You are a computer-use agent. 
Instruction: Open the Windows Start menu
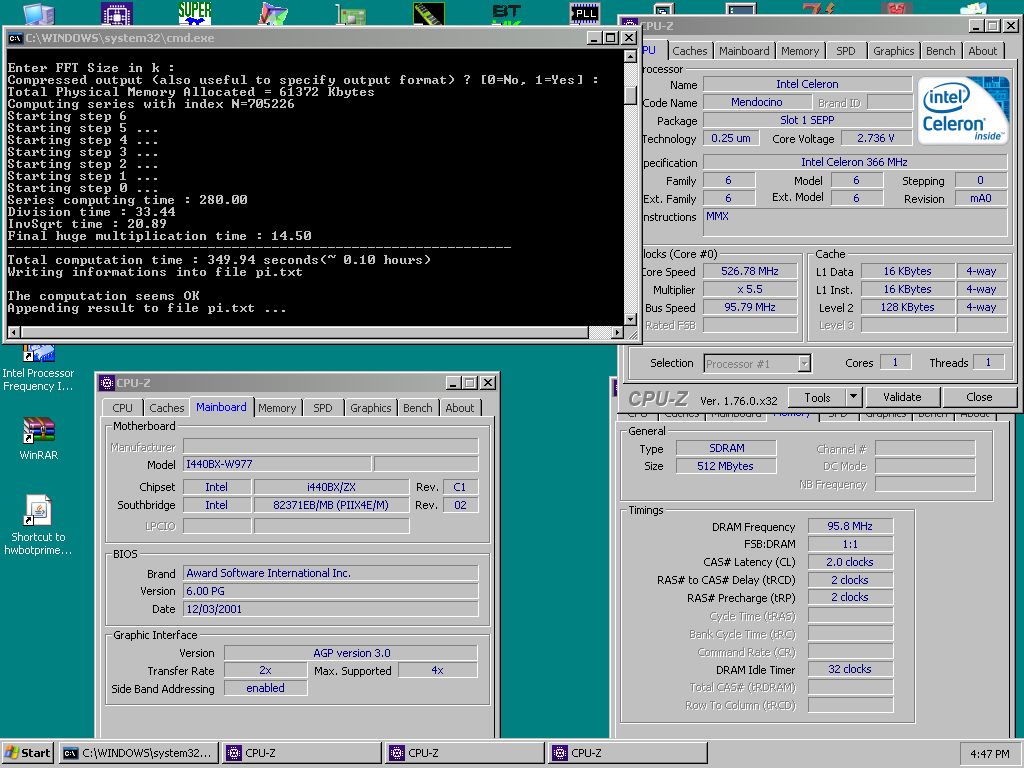click(x=27, y=753)
